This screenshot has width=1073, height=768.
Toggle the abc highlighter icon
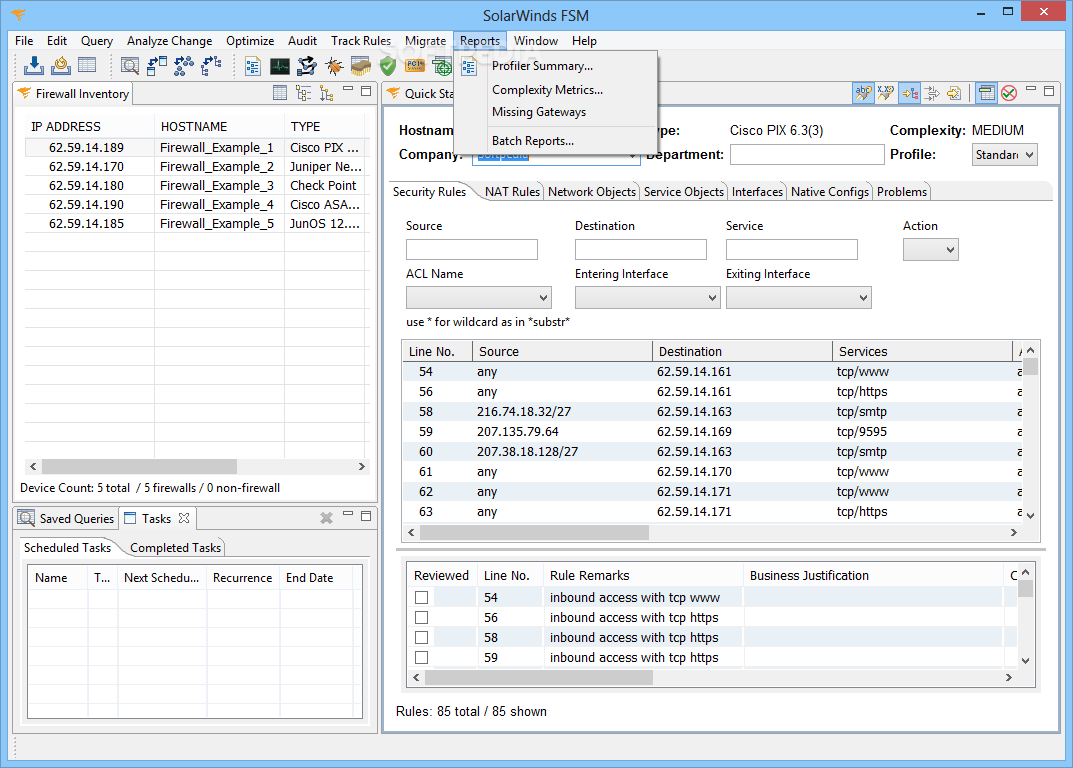(x=864, y=92)
